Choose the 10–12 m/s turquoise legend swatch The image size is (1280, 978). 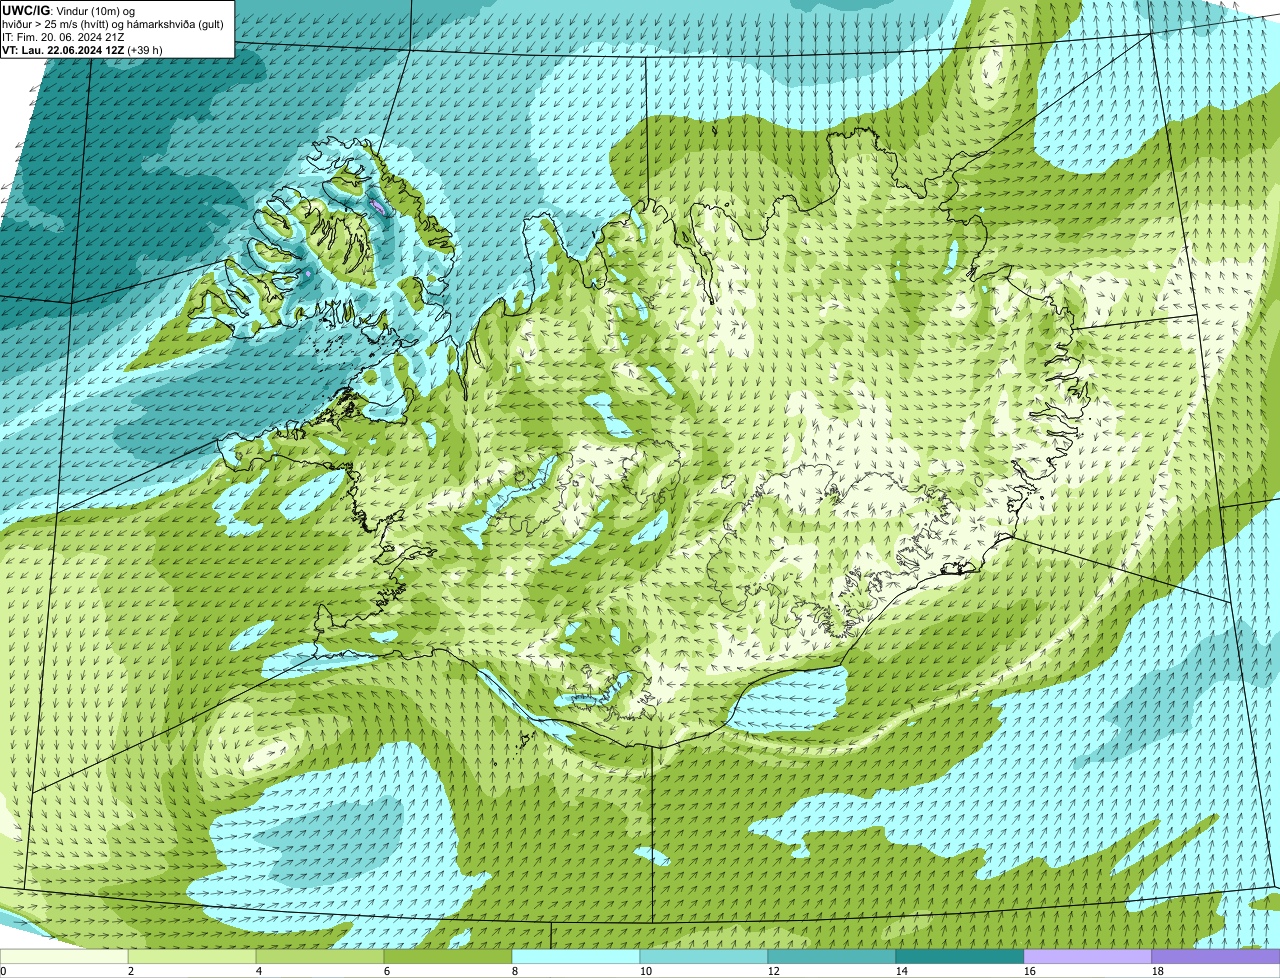(704, 956)
